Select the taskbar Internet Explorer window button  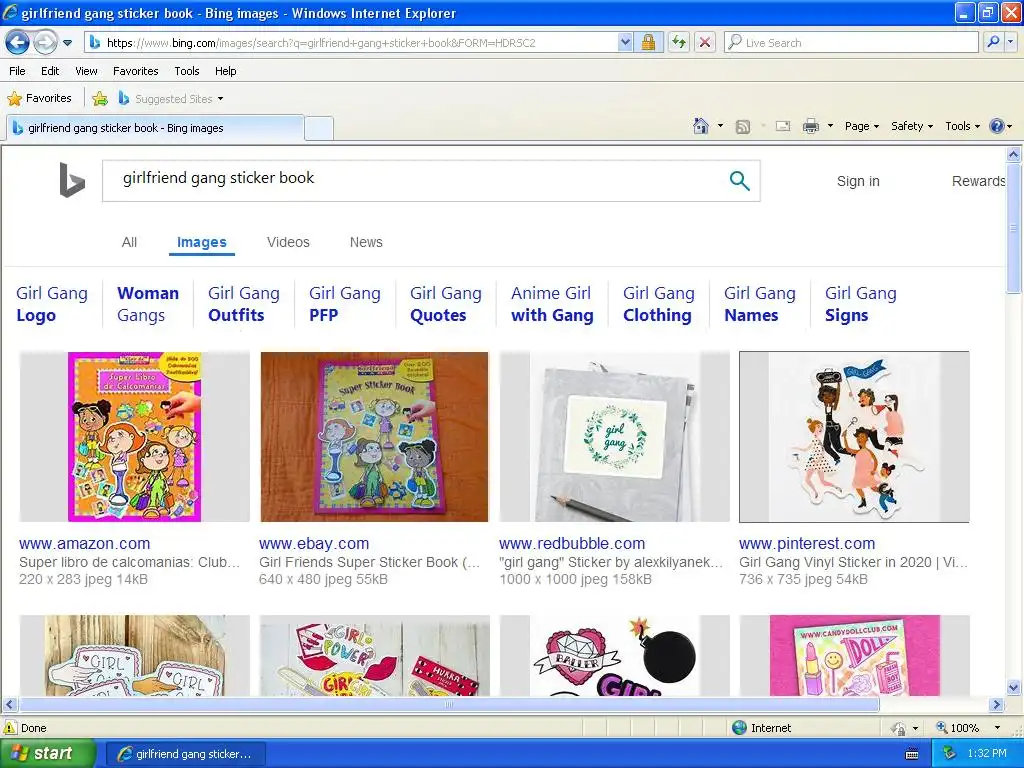click(x=185, y=754)
